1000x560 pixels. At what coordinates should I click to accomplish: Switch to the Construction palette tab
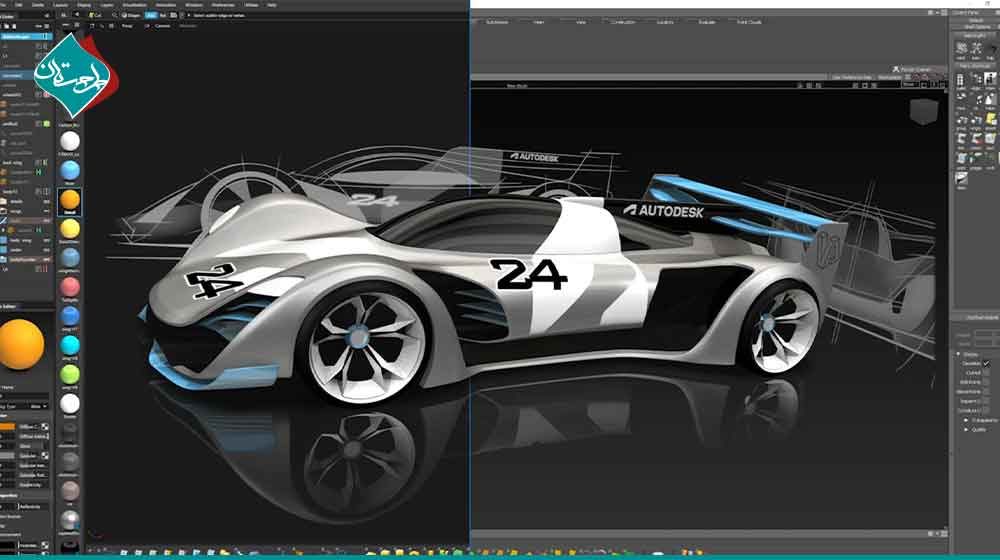(622, 22)
